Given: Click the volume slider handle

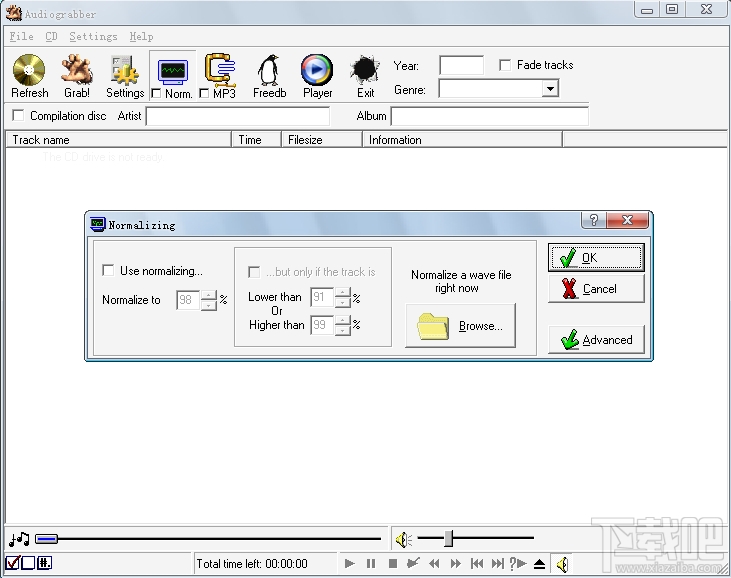Looking at the screenshot, I should pos(448,538).
